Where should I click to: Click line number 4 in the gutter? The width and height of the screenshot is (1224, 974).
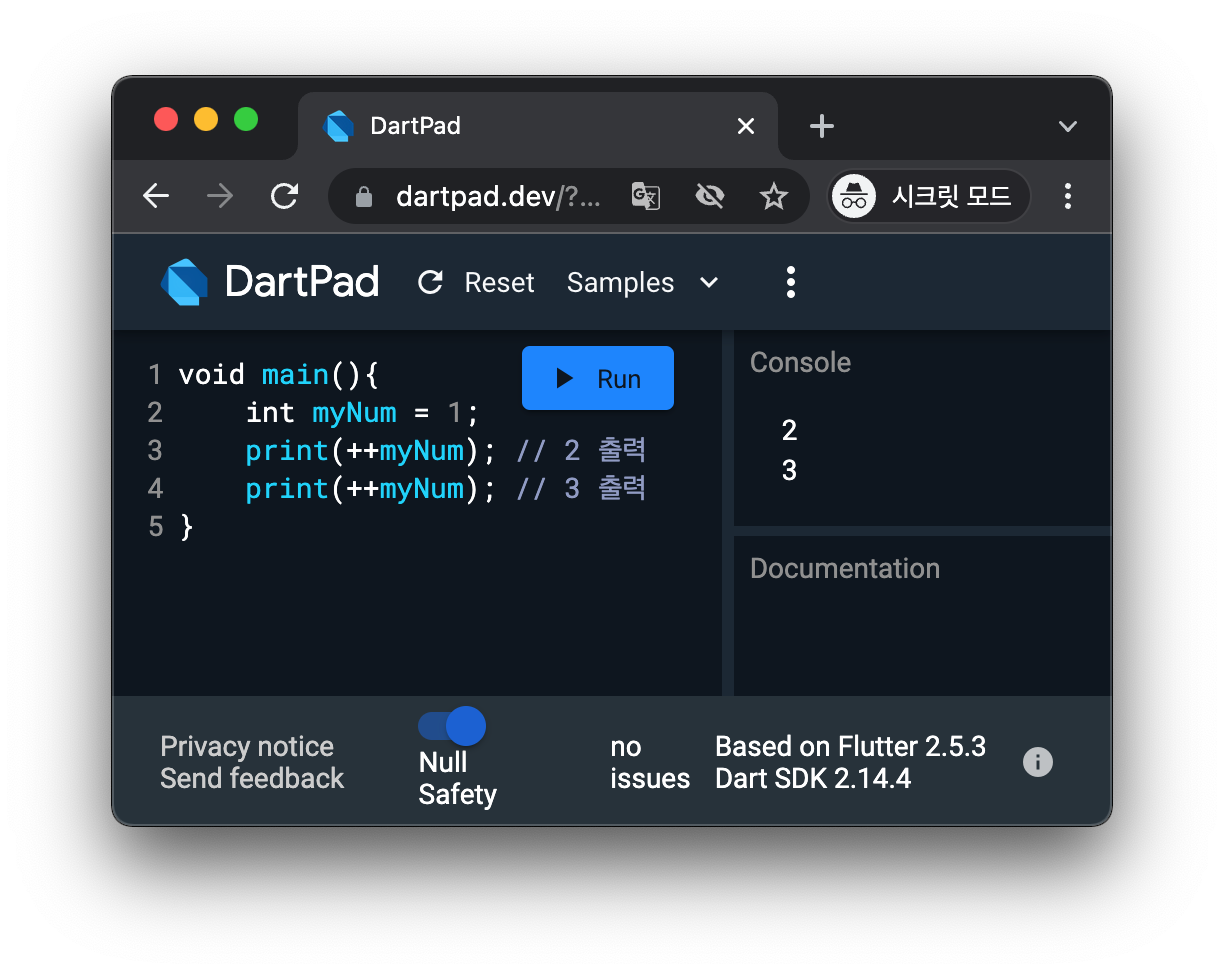(x=154, y=489)
